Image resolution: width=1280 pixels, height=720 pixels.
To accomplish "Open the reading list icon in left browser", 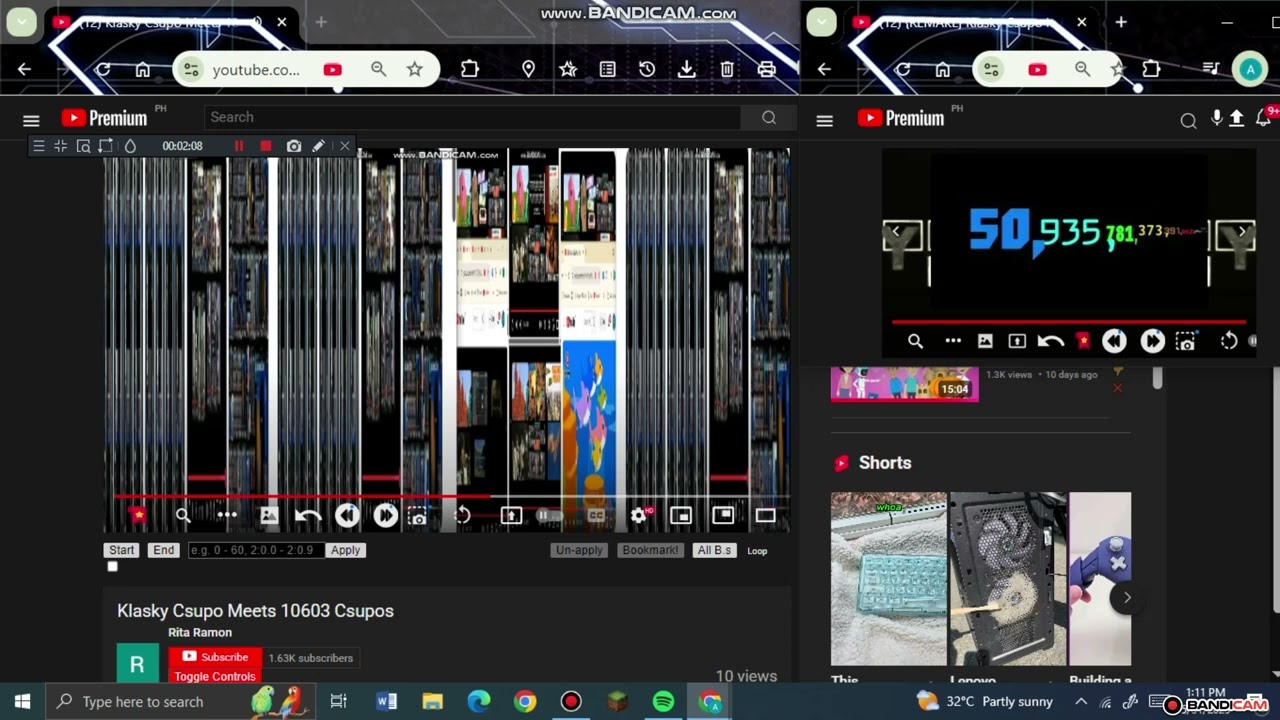I will coord(607,69).
